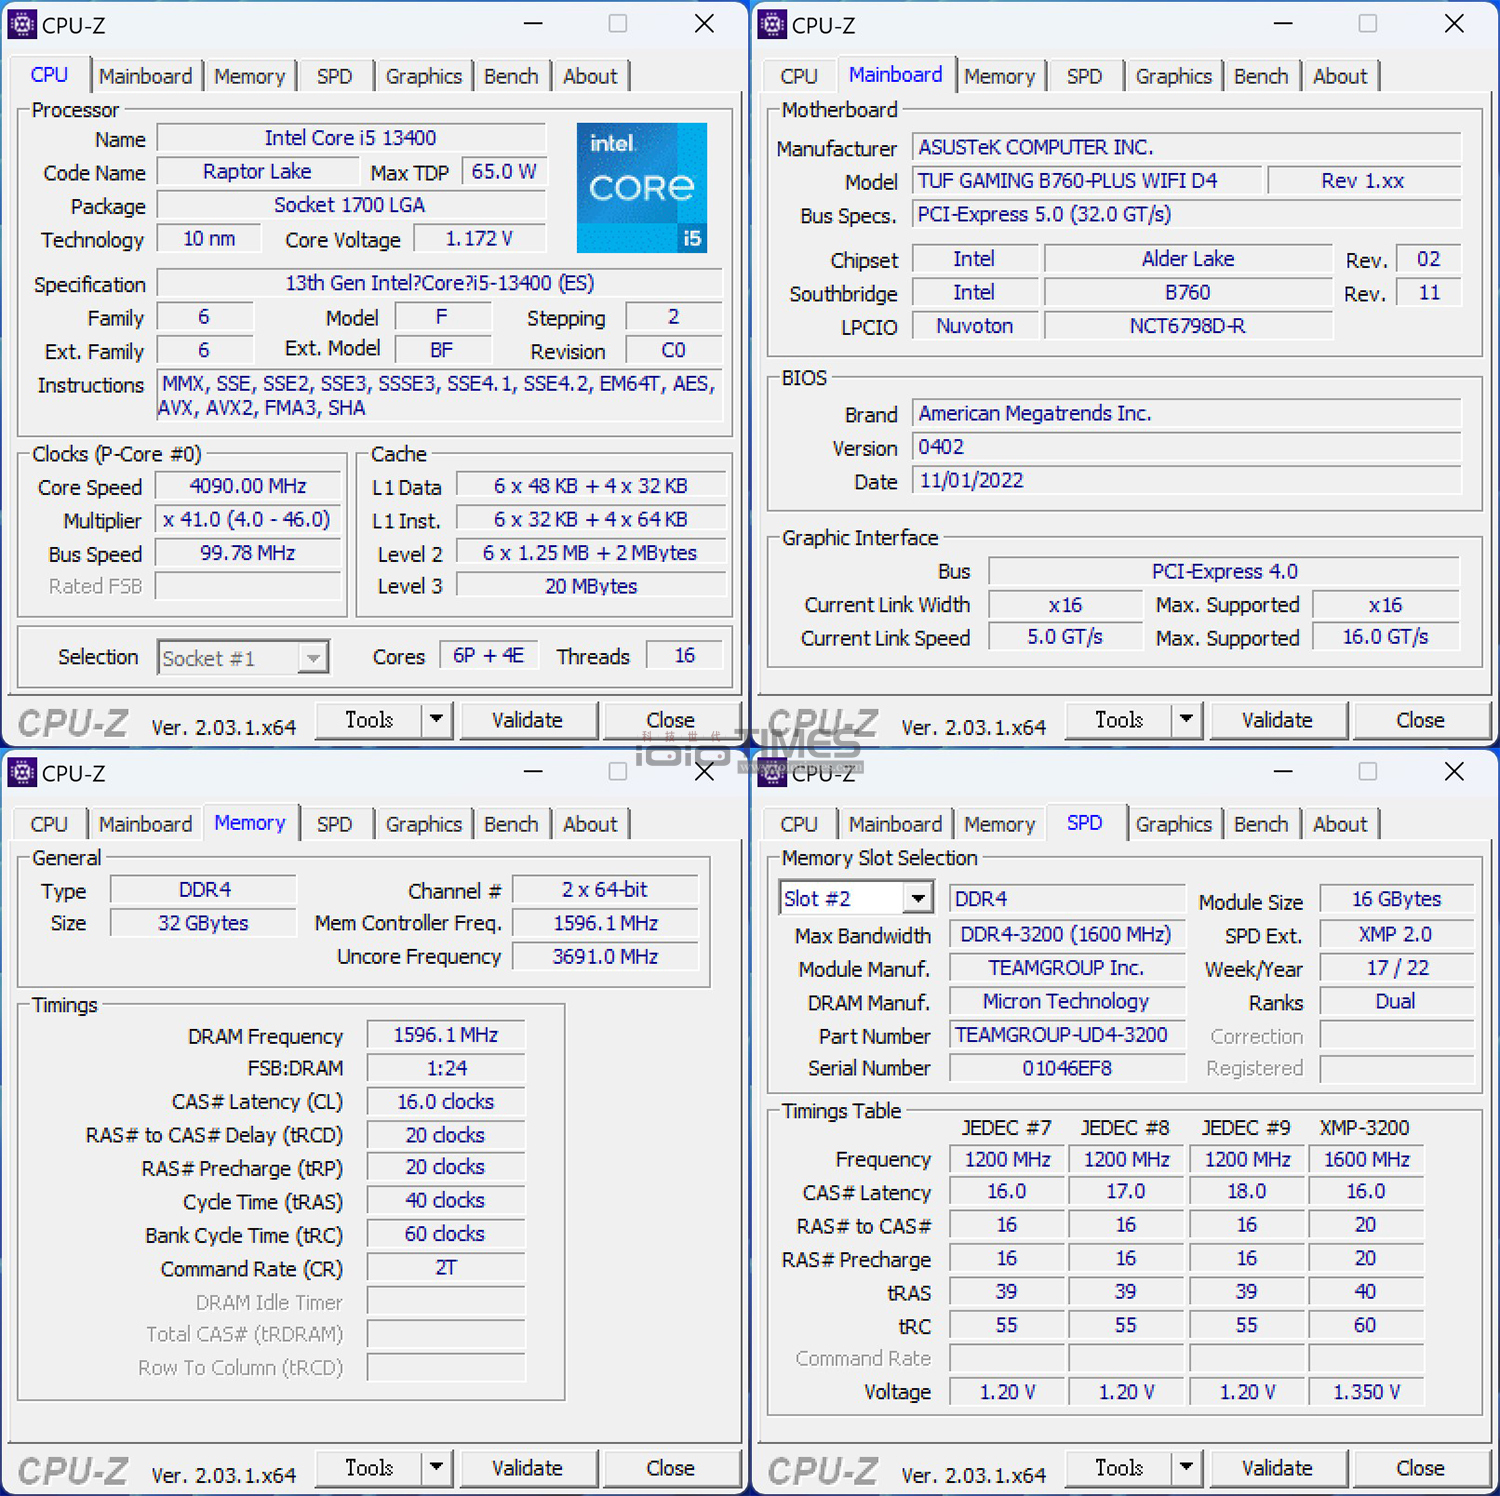Minimize the SPD tab window
The image size is (1500, 1496).
pyautogui.click(x=1283, y=772)
